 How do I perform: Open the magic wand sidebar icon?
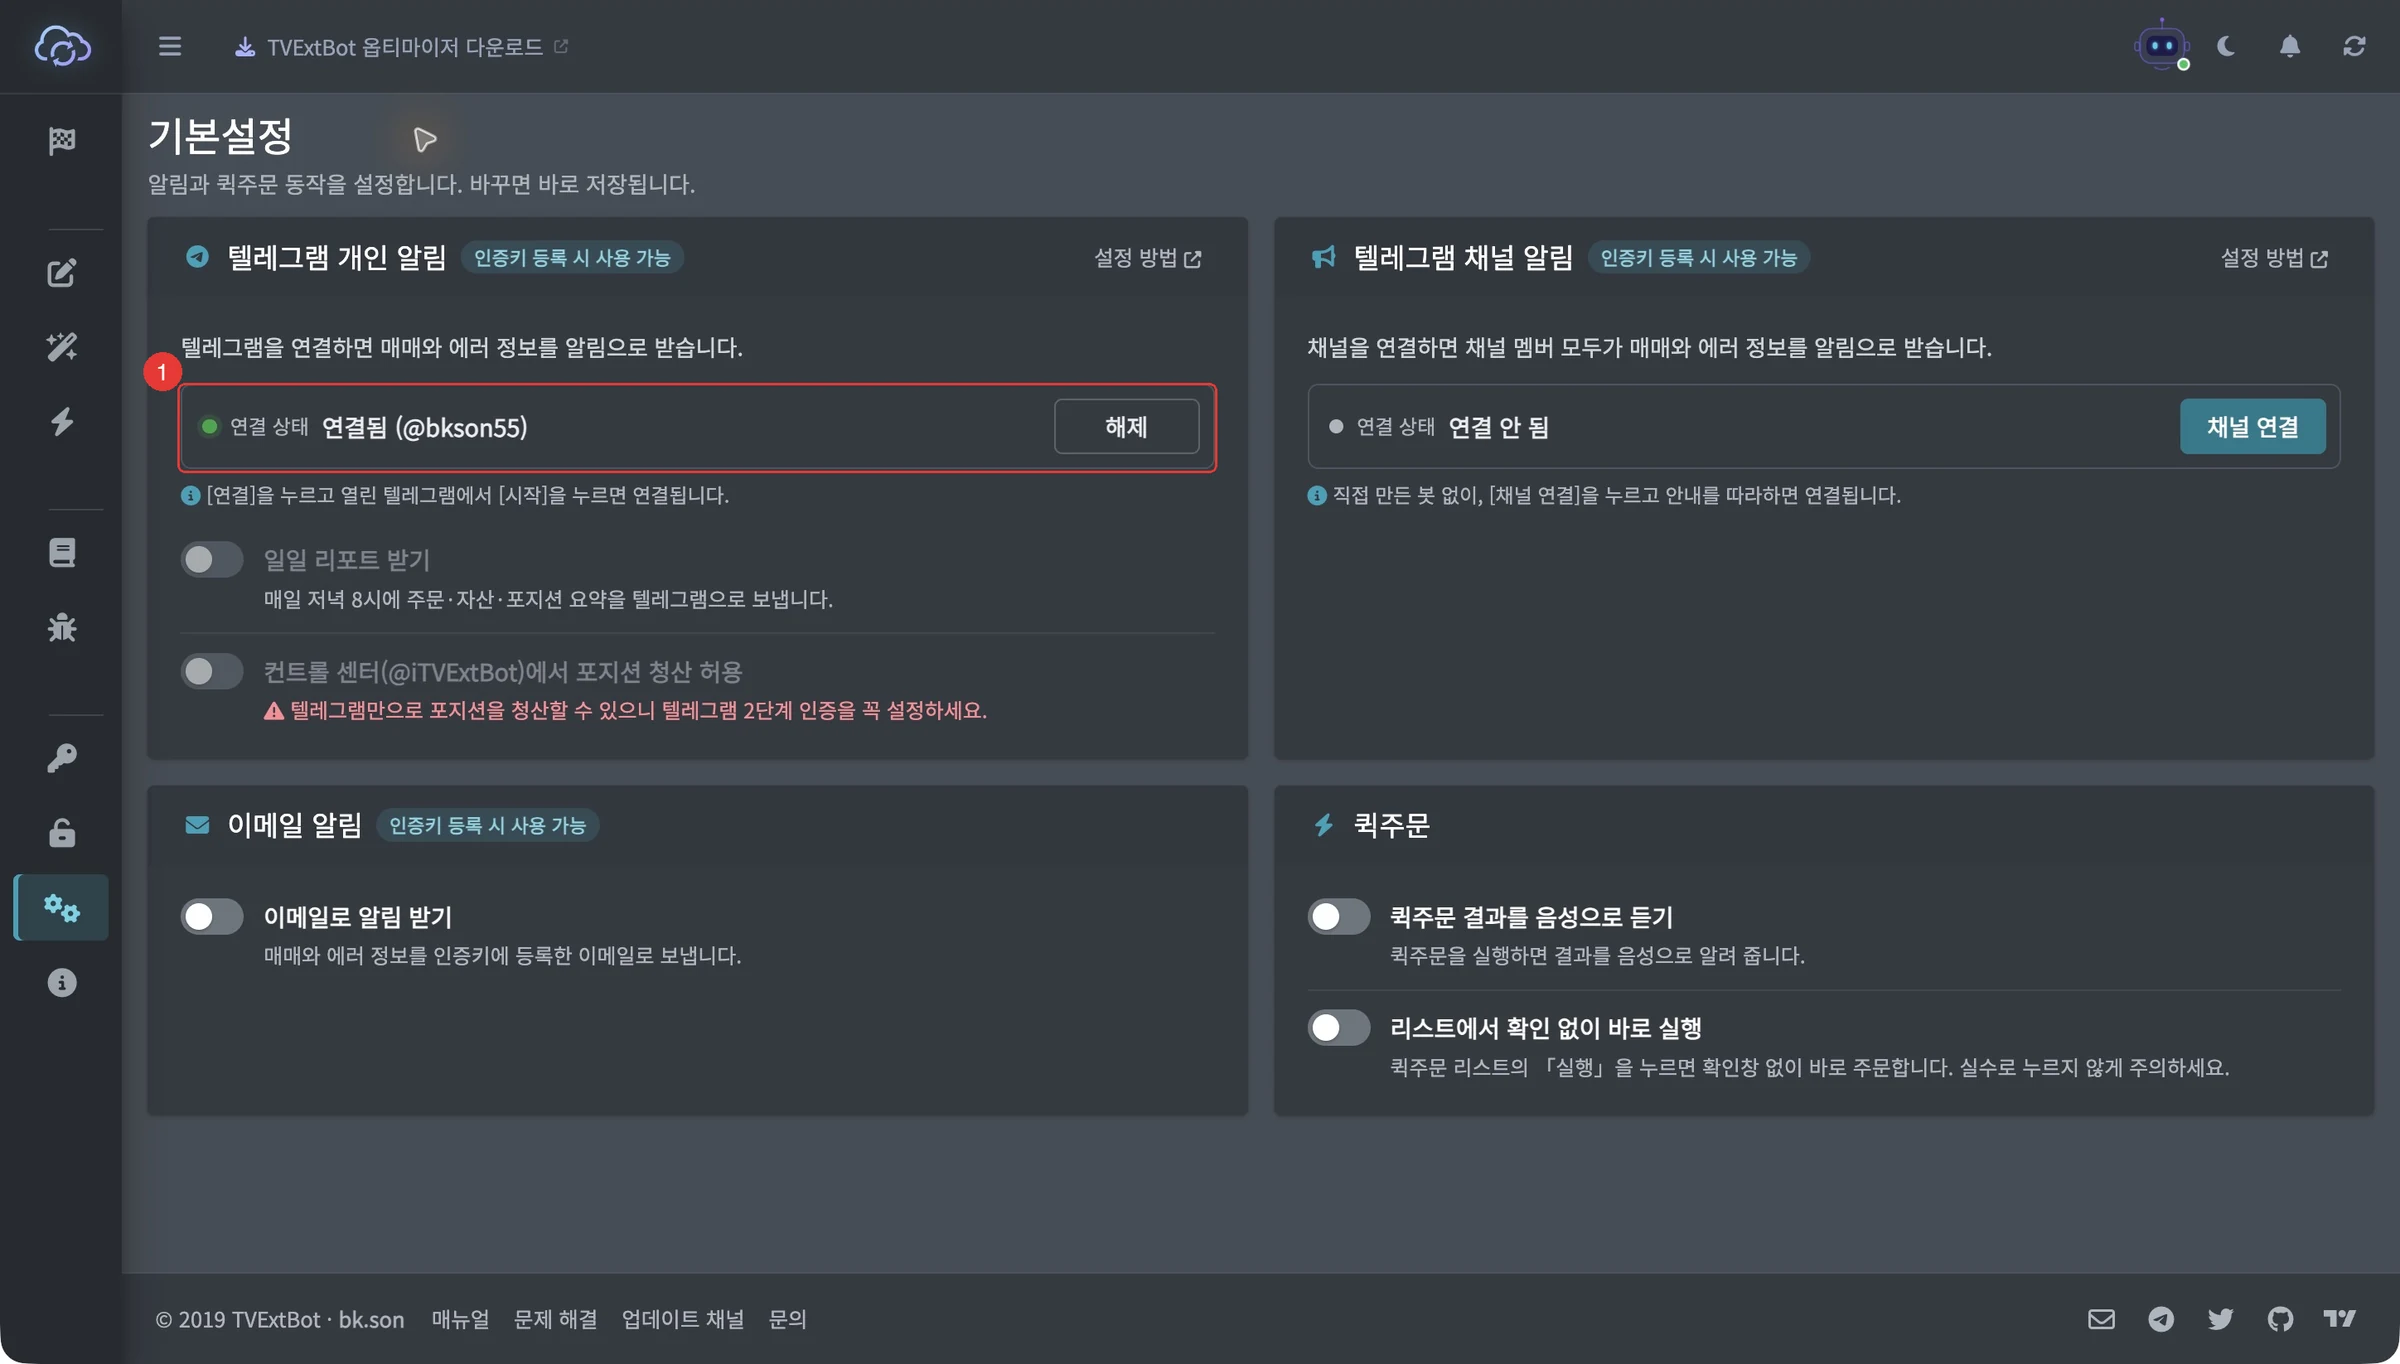click(62, 347)
